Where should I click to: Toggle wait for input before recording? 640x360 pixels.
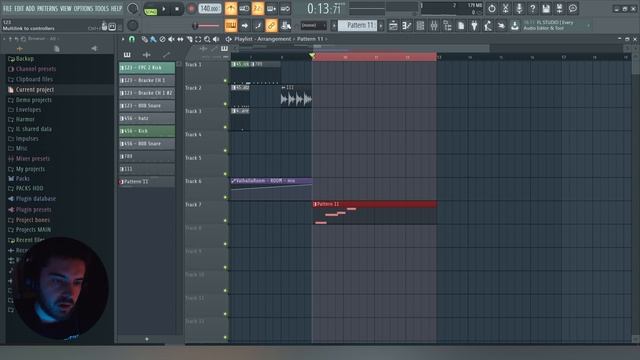[x=244, y=9]
